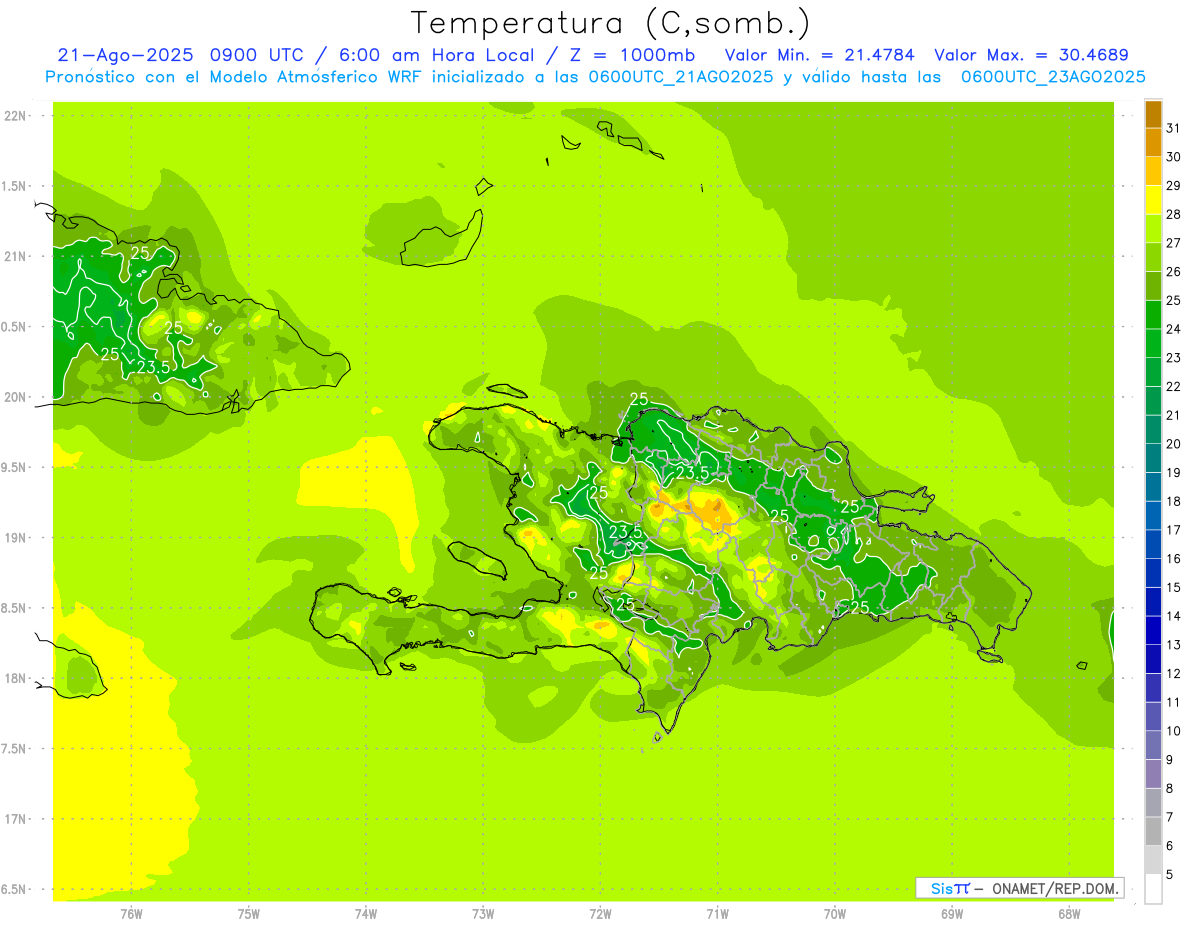1200x927 pixels.
Task: Click the "73W" longitude label
Action: [483, 914]
